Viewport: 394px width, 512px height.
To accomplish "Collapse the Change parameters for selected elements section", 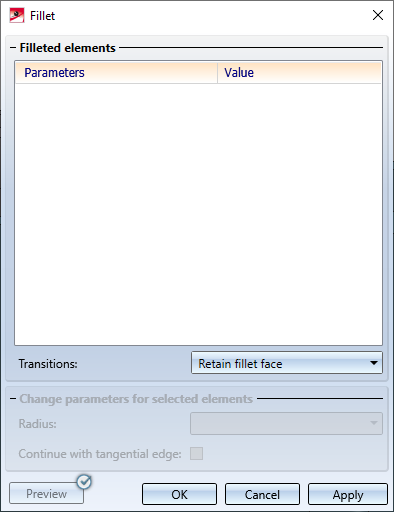I will 13,399.
